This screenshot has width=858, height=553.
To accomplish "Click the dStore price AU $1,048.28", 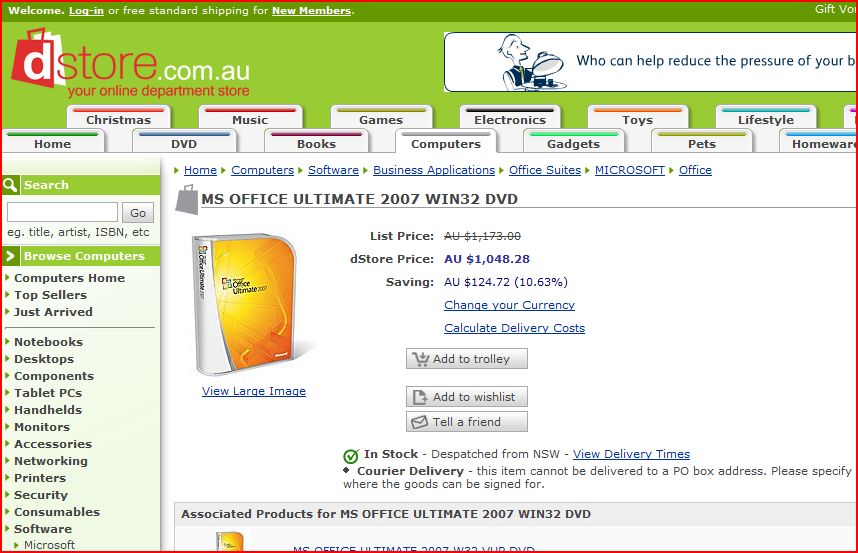I will [487, 259].
